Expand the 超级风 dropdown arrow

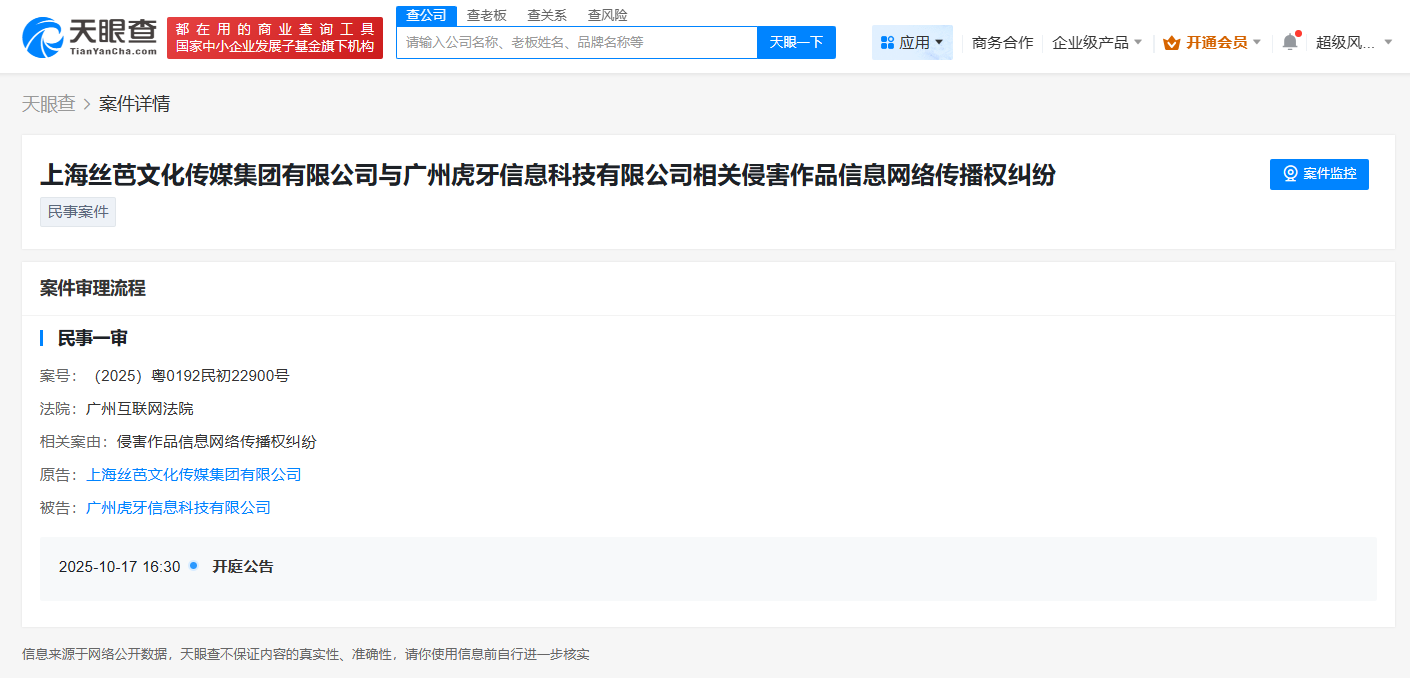coord(1388,43)
